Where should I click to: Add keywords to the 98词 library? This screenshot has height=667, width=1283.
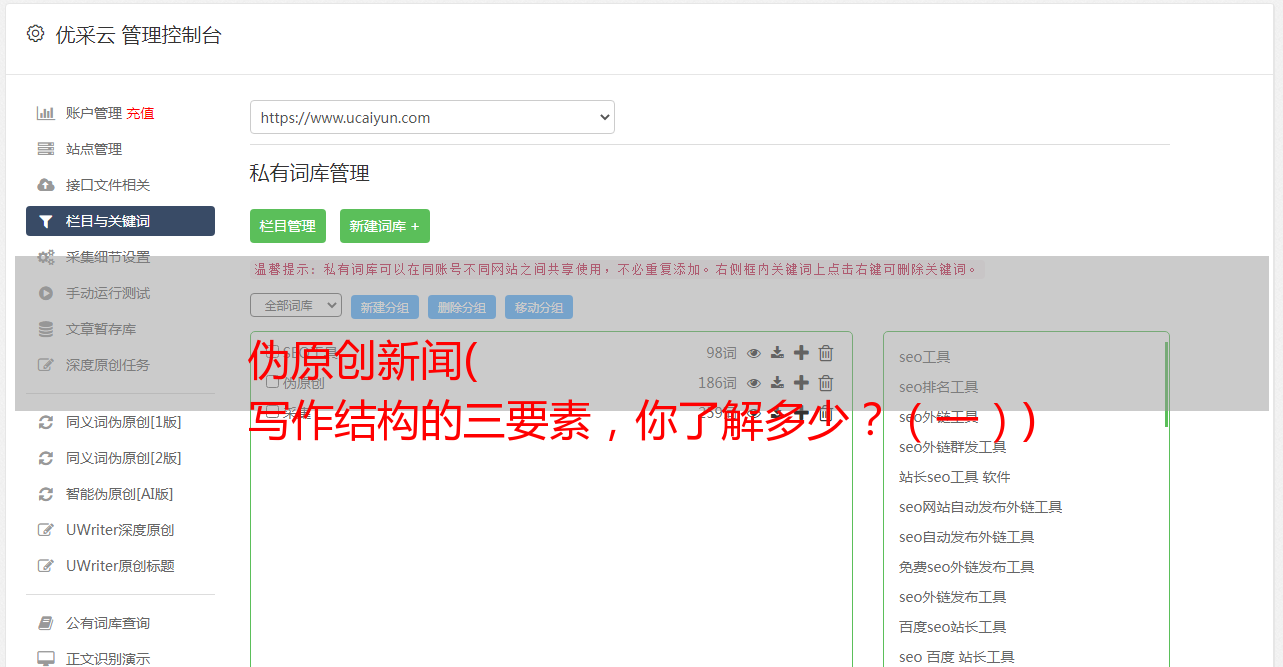[x=801, y=353]
